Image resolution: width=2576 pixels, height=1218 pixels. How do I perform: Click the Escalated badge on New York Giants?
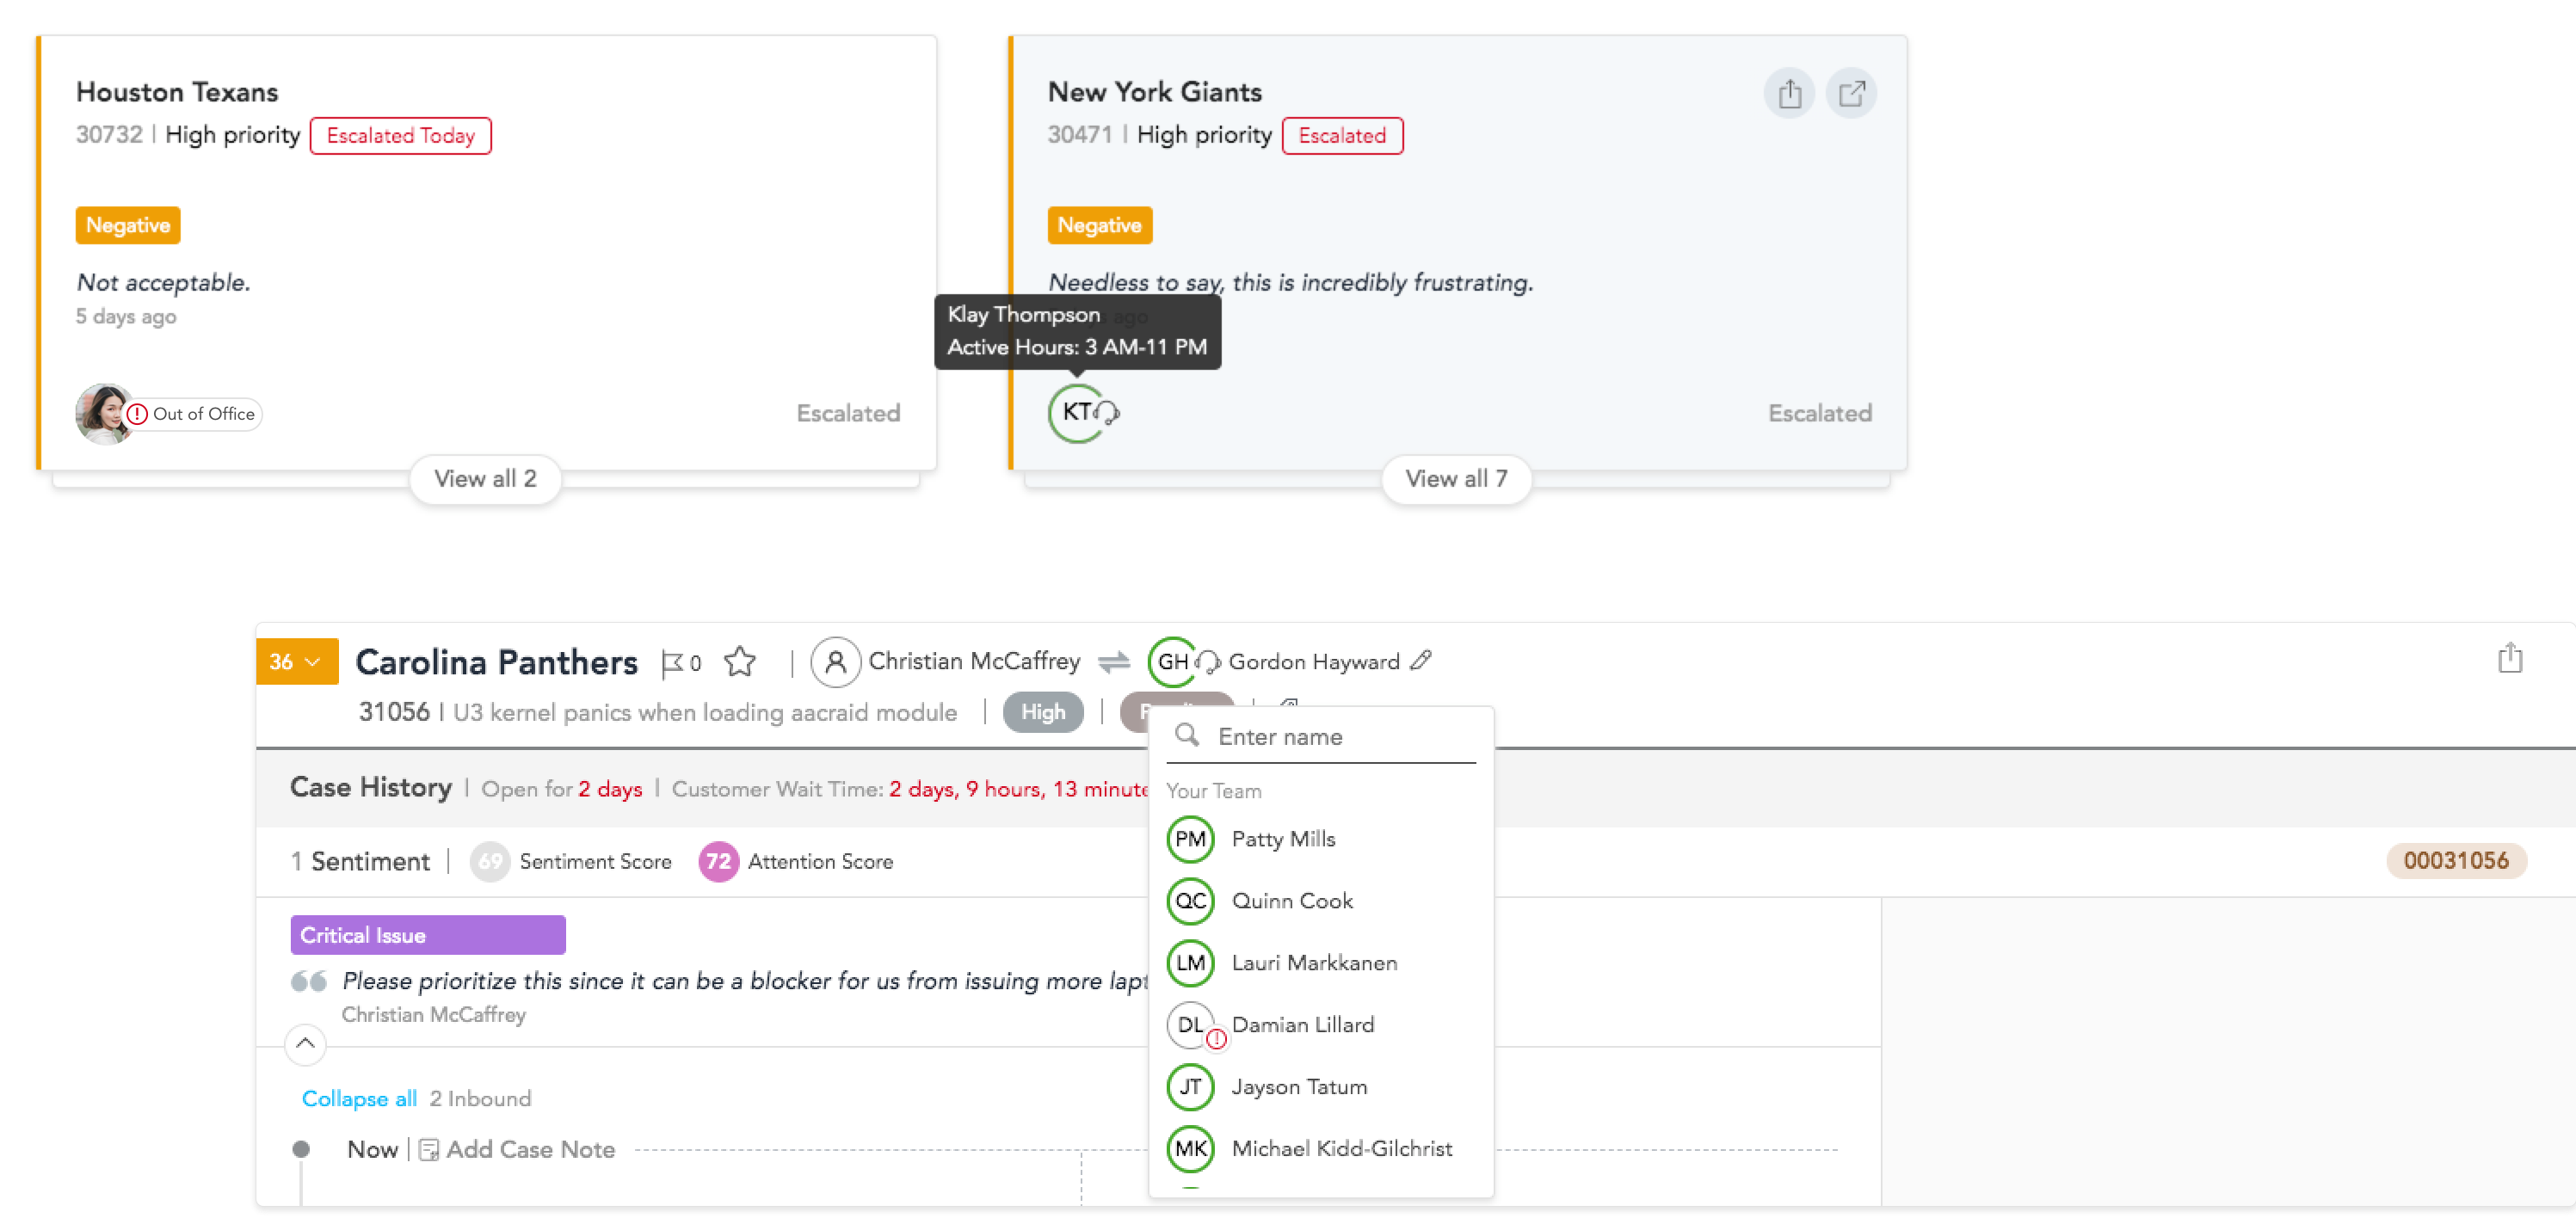coord(1341,136)
